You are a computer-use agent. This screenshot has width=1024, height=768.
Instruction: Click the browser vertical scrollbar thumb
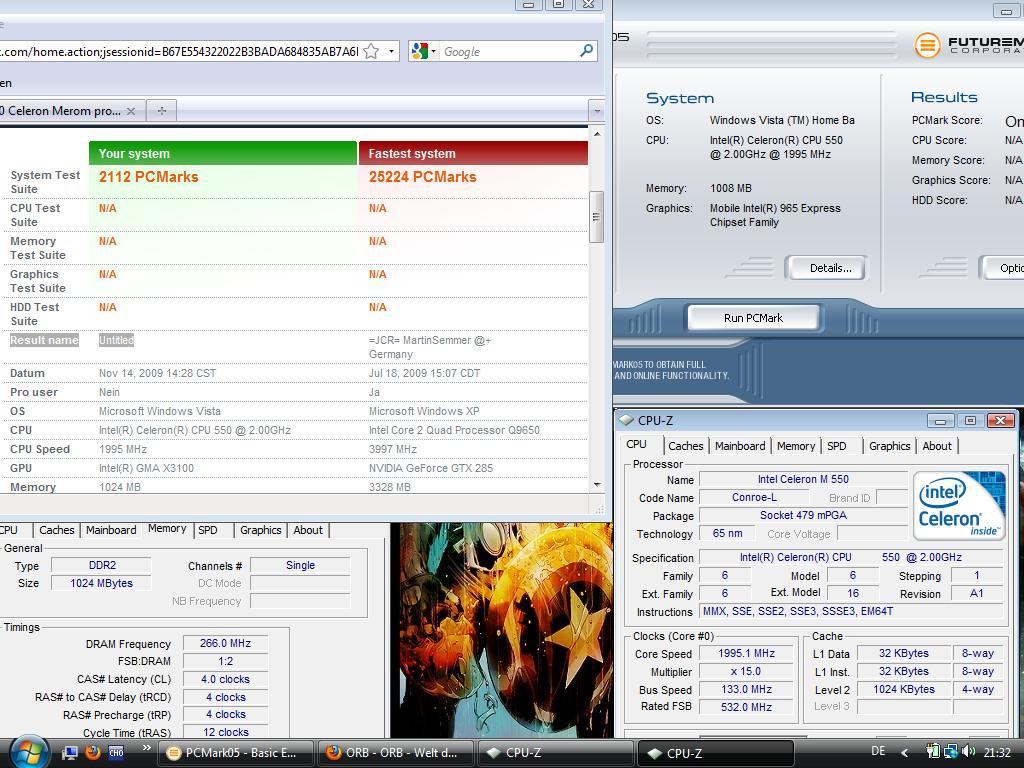[x=596, y=217]
